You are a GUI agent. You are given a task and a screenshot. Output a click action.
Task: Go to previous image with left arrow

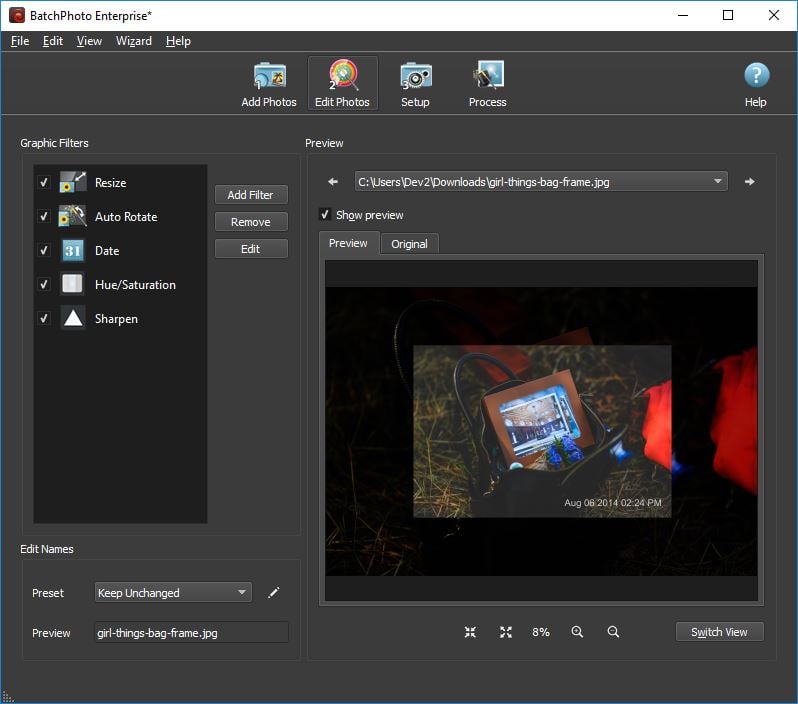pos(333,182)
